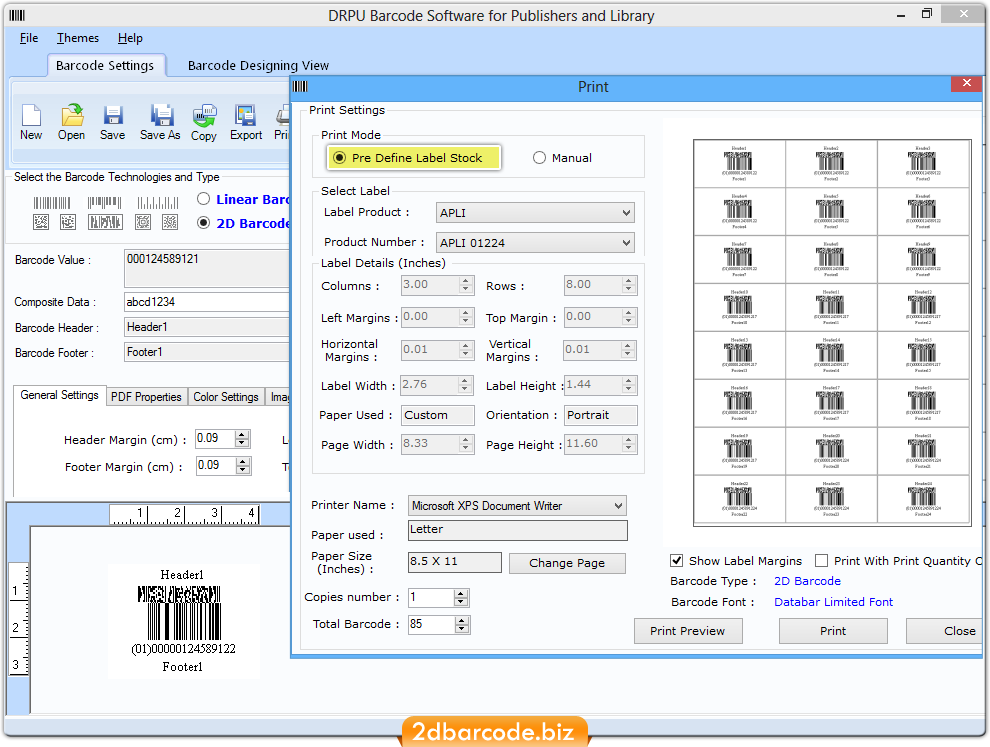This screenshot has height=747, width=990.
Task: Select fifth 2D barcode sample icon
Action: tap(170, 222)
